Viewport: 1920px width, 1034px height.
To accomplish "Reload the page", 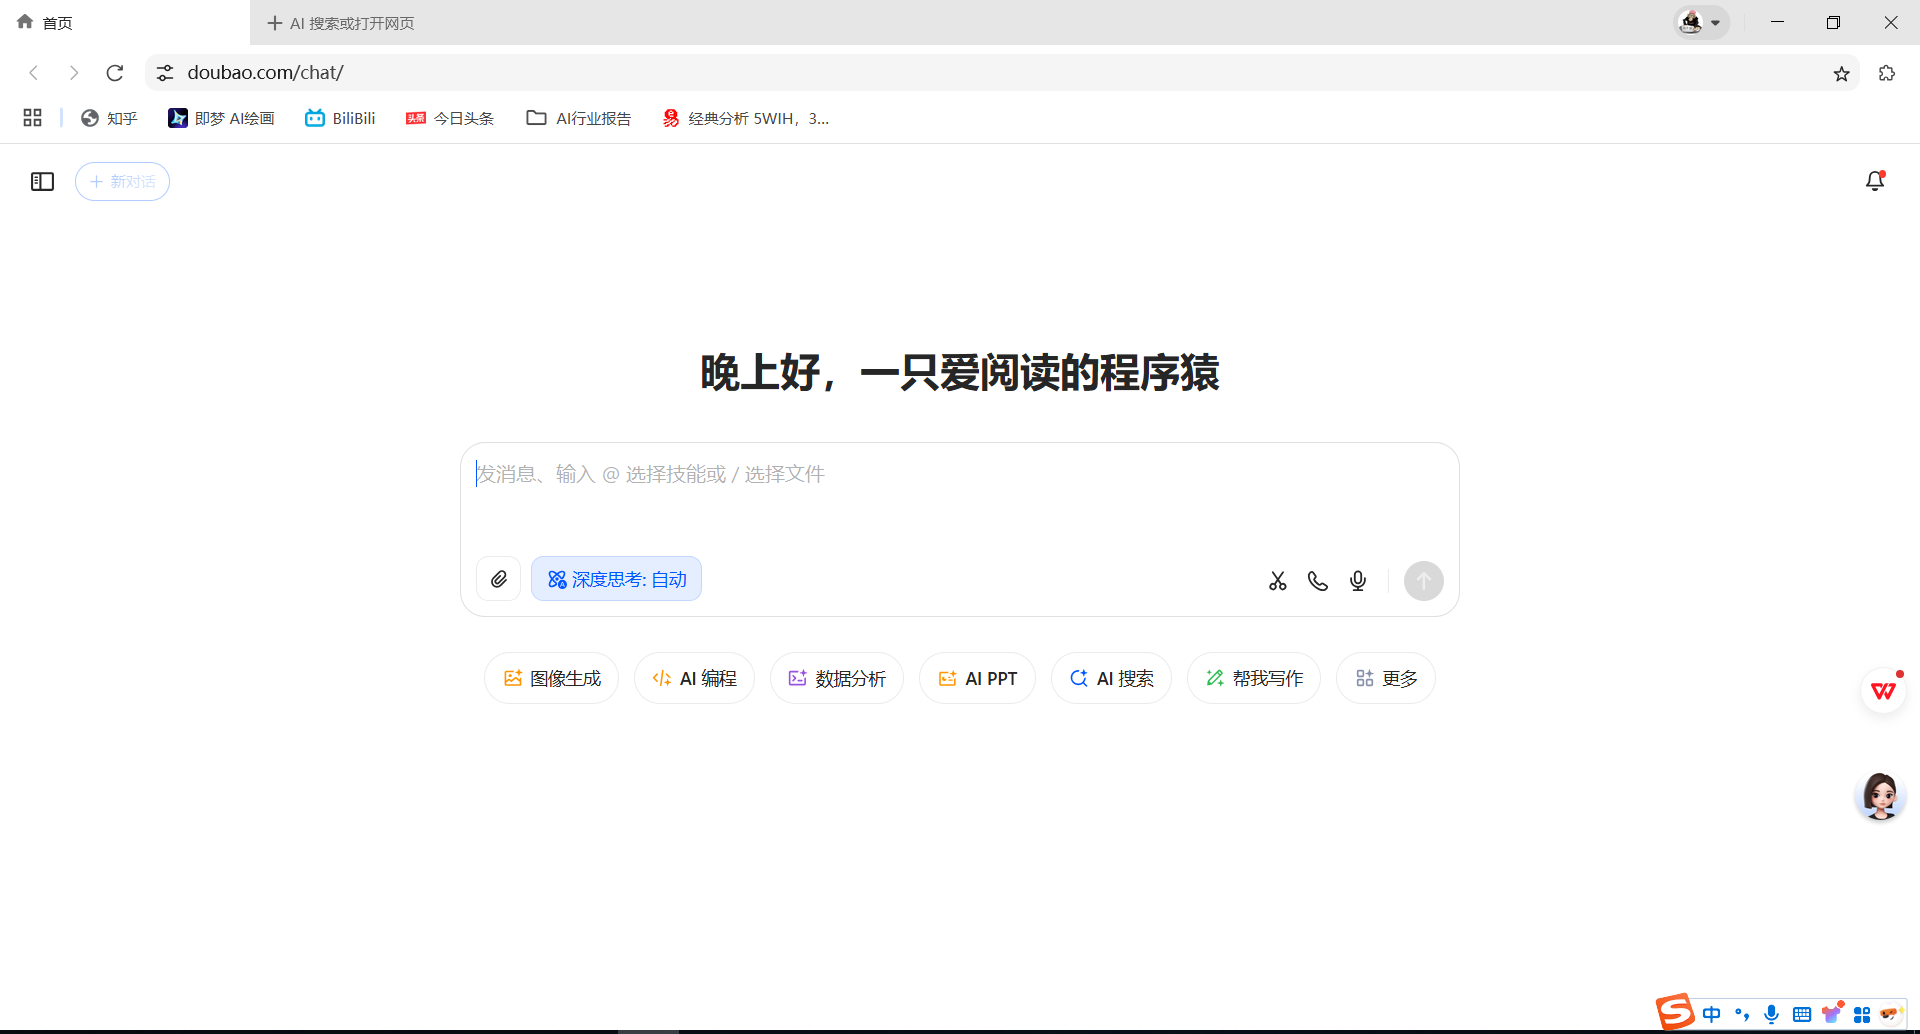I will pos(115,73).
